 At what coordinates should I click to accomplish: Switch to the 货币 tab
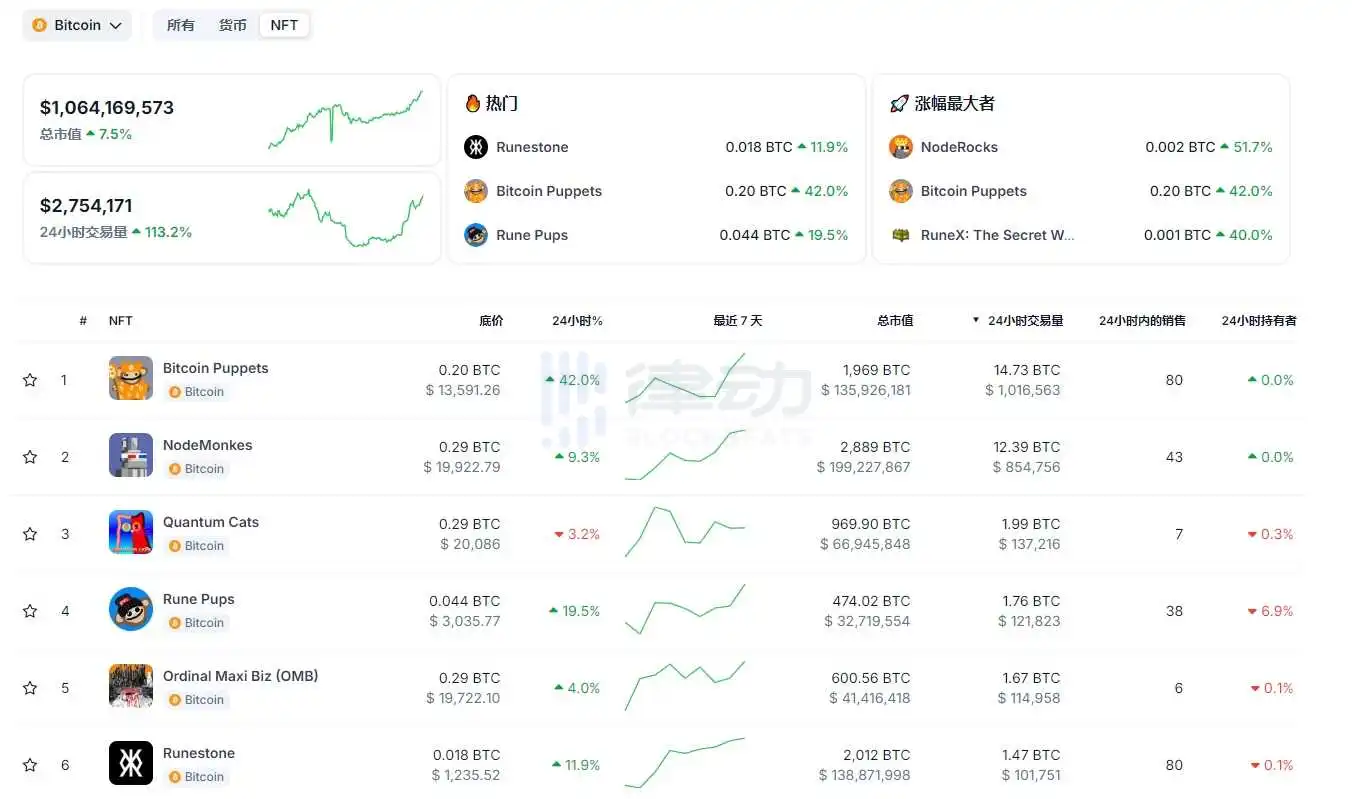pos(233,25)
